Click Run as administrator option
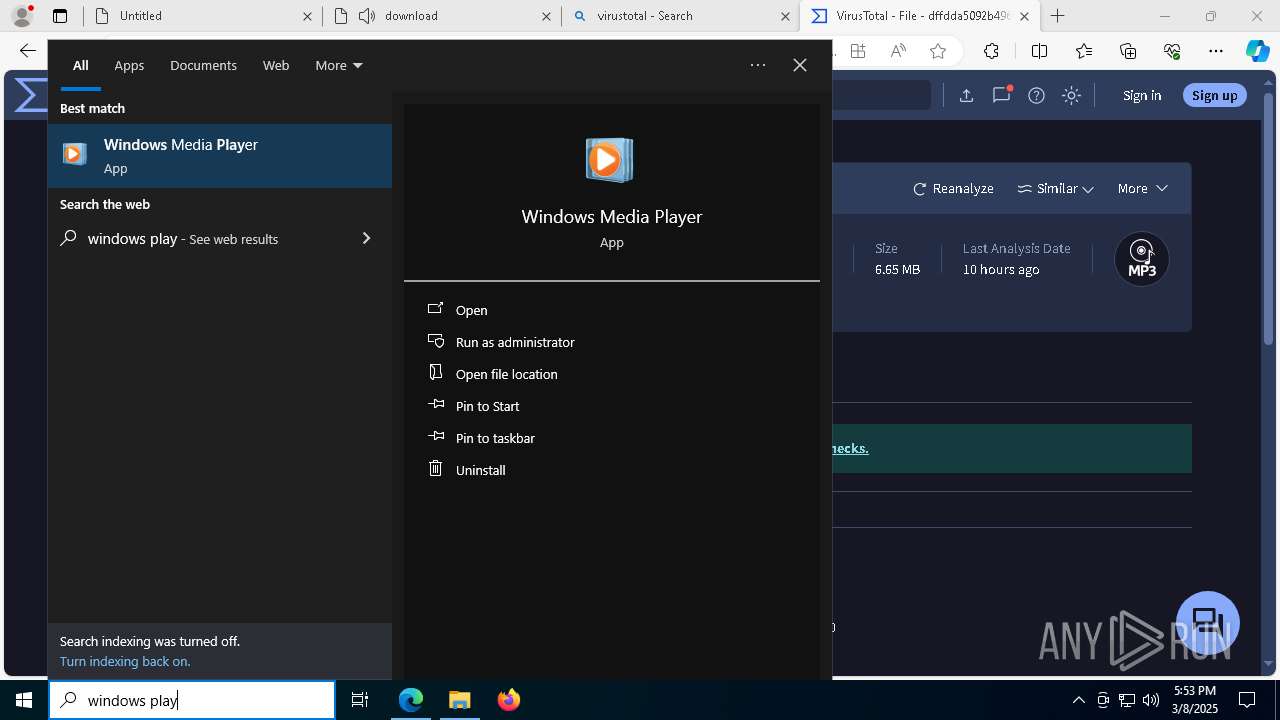This screenshot has width=1280, height=720. point(515,342)
